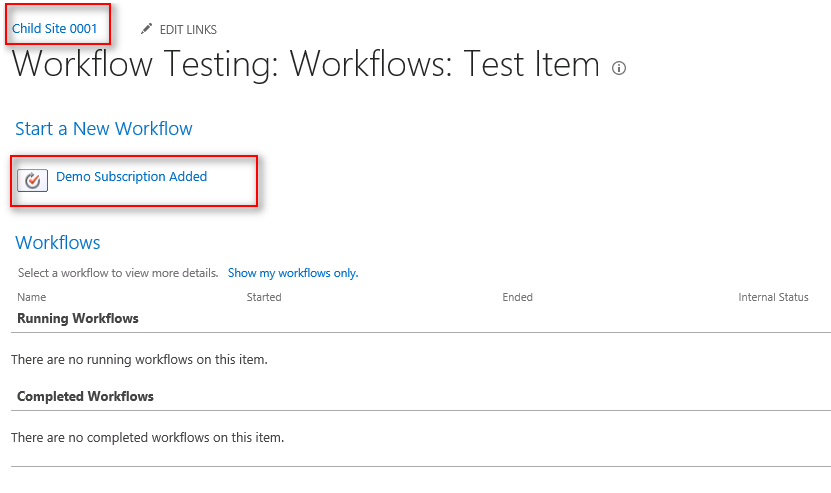The width and height of the screenshot is (831, 493).
Task: Start the Demo Subscription Added workflow
Action: tap(131, 177)
